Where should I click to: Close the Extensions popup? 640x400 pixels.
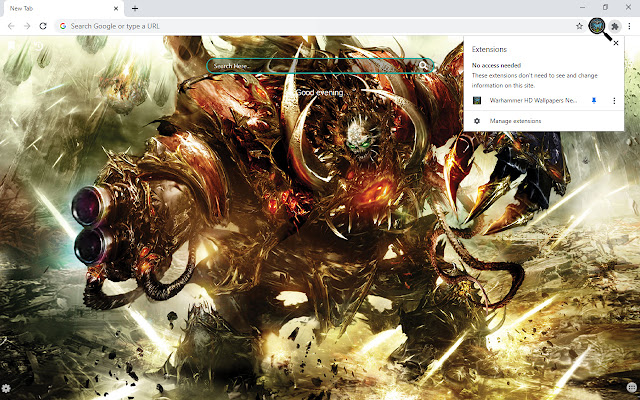616,43
